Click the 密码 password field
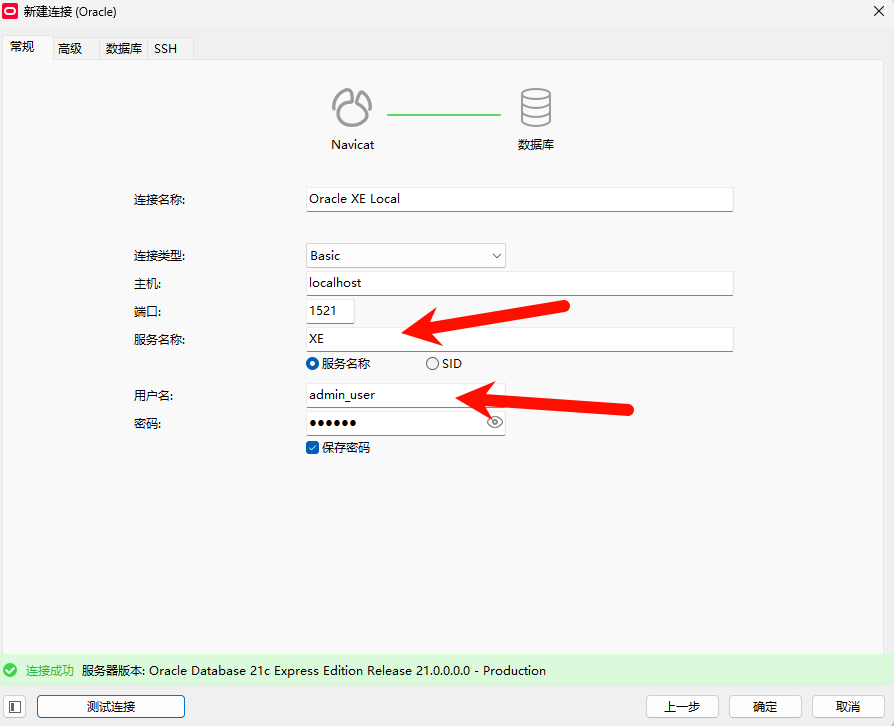 (405, 423)
